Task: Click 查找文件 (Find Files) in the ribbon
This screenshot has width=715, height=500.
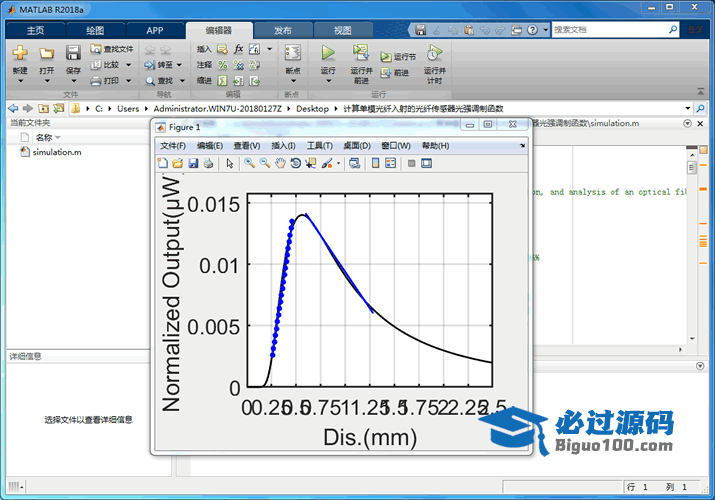Action: click(x=112, y=49)
